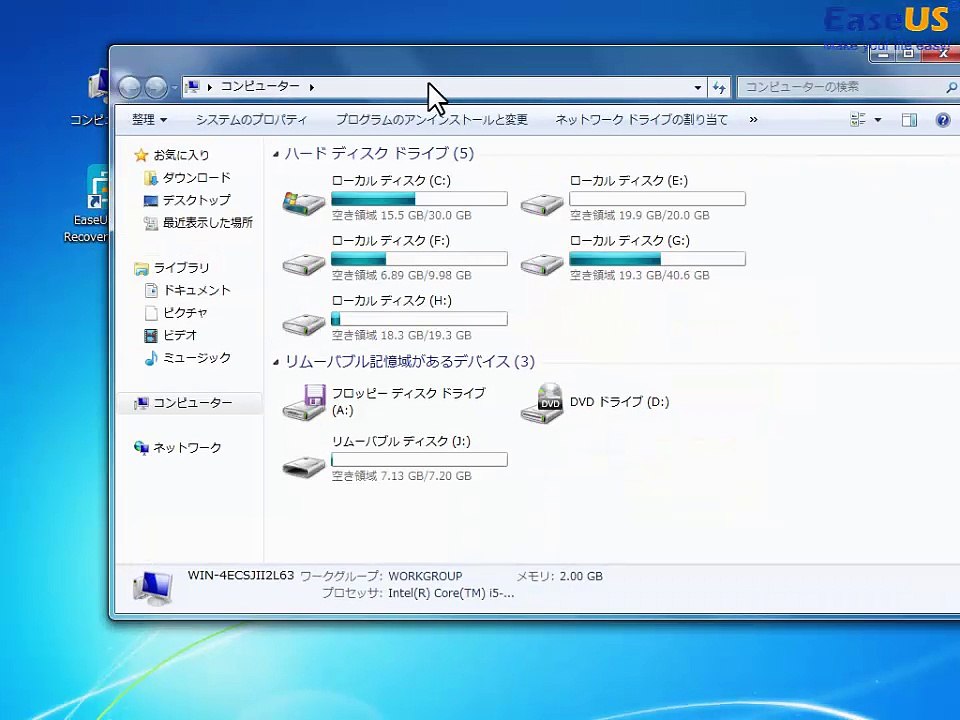Image resolution: width=960 pixels, height=720 pixels.
Task: Click the F: drive capacity bar
Action: pos(419,258)
